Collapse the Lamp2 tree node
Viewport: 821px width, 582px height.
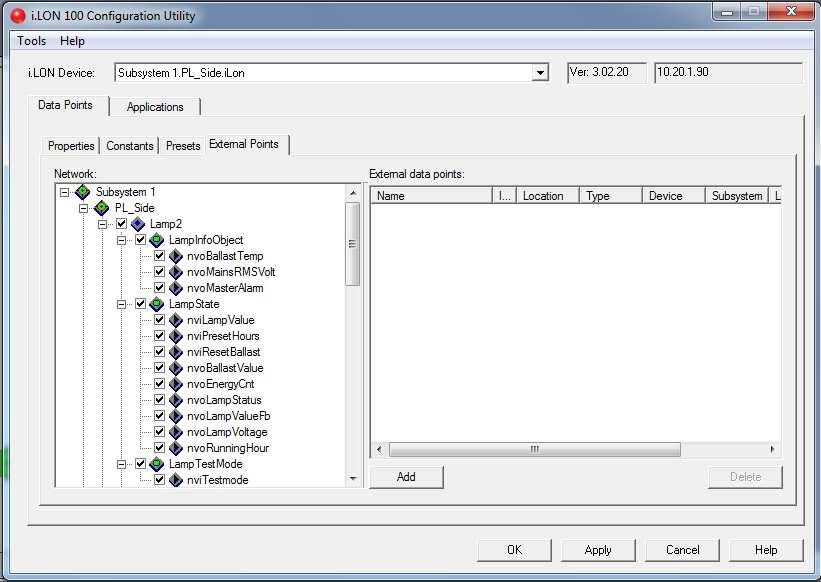pyautogui.click(x=103, y=225)
